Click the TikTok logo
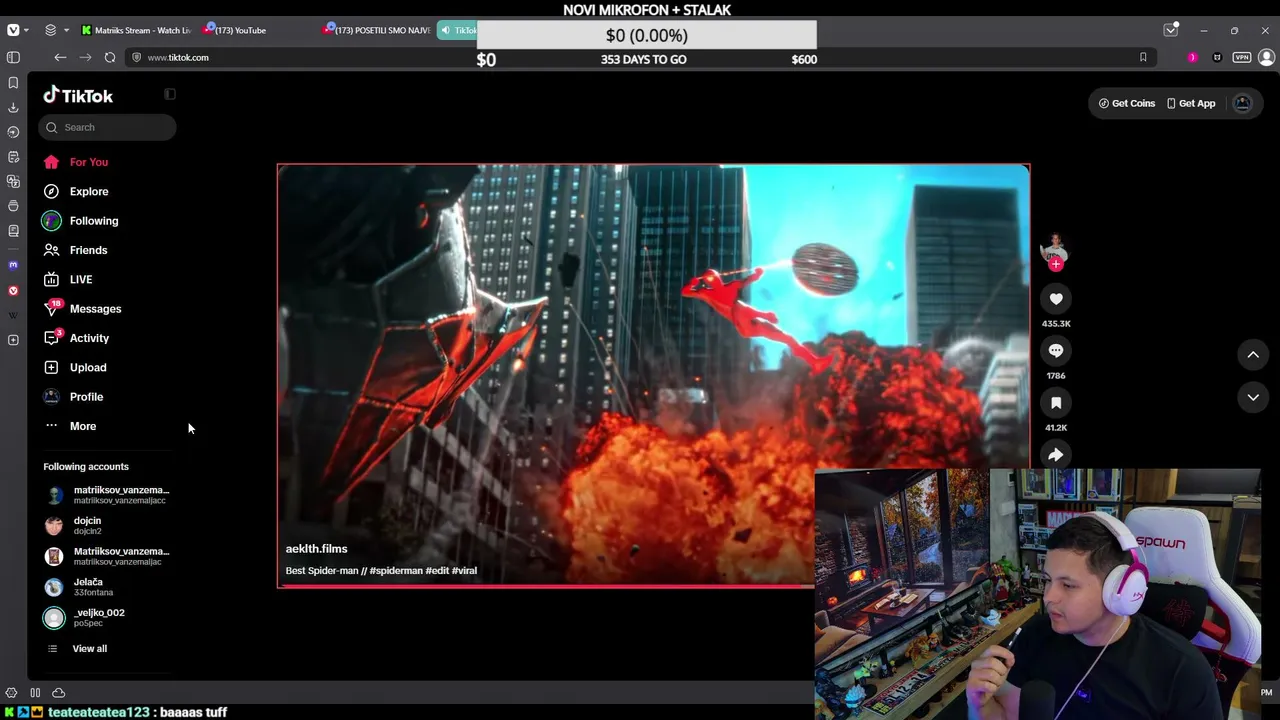 78,96
